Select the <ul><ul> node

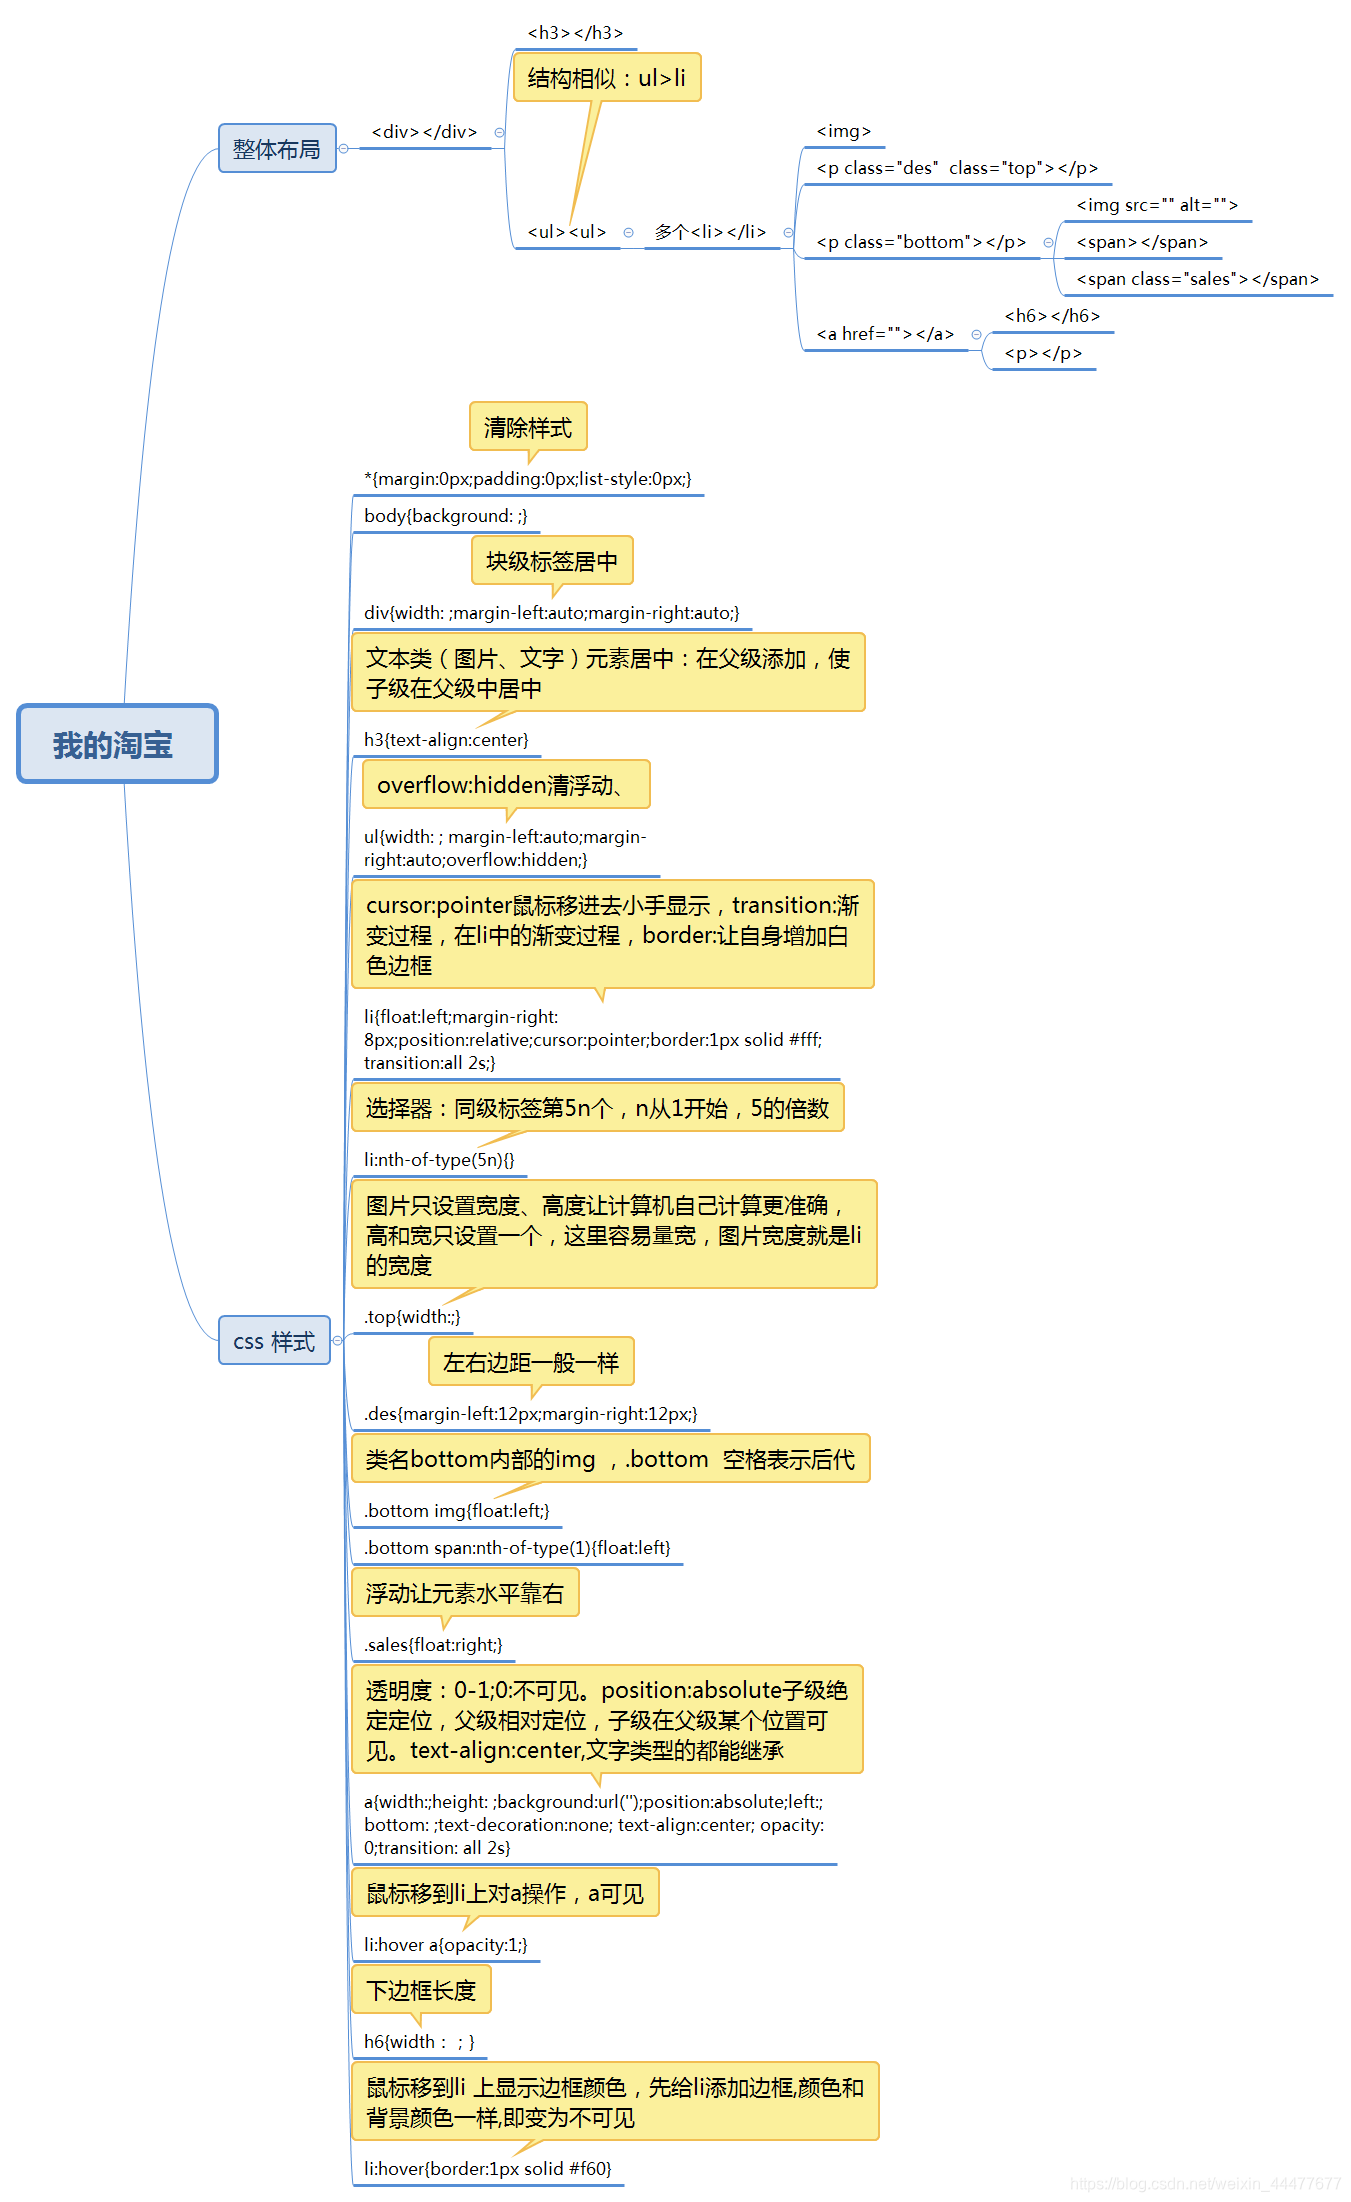[x=567, y=232]
